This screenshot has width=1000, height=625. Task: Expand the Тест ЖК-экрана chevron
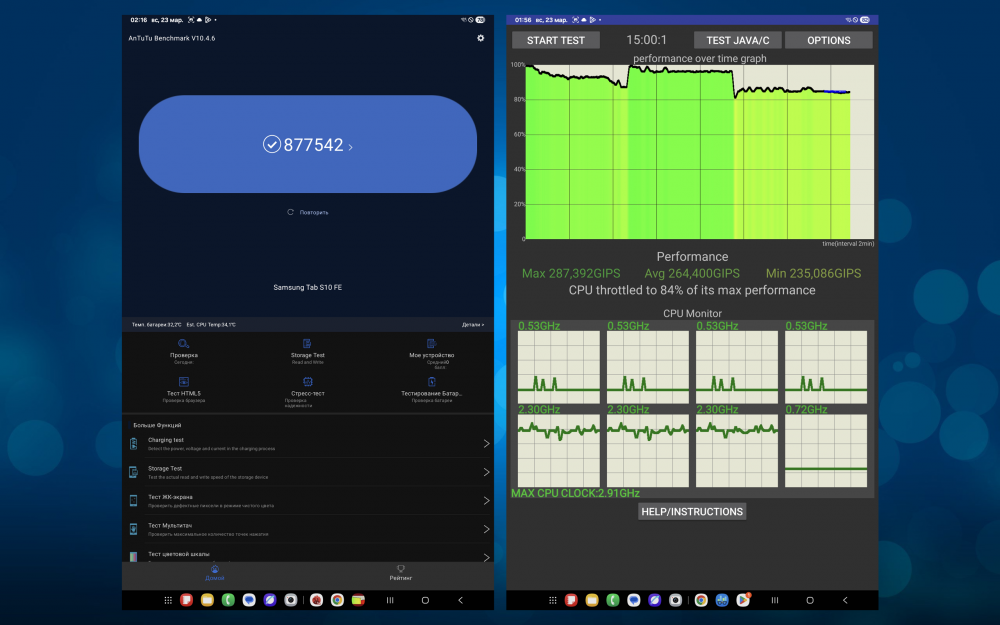[486, 500]
